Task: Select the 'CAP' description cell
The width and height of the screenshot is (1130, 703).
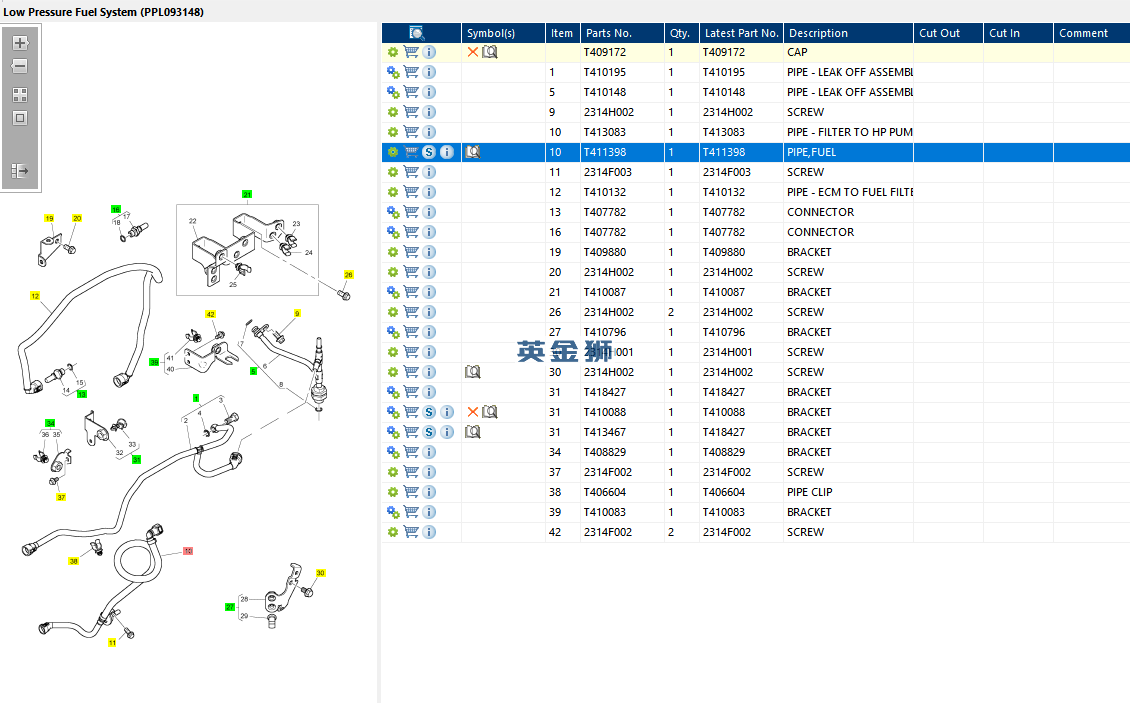Action: point(848,52)
